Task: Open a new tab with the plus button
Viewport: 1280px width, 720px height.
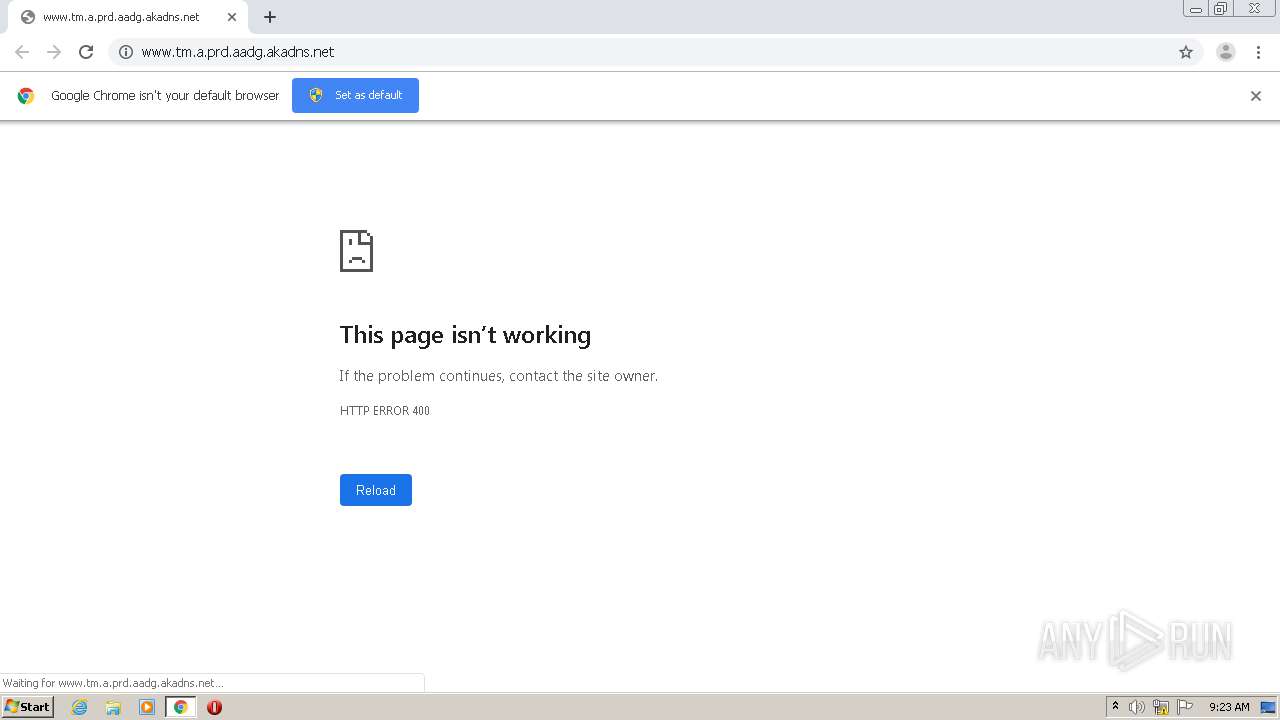Action: tap(270, 17)
